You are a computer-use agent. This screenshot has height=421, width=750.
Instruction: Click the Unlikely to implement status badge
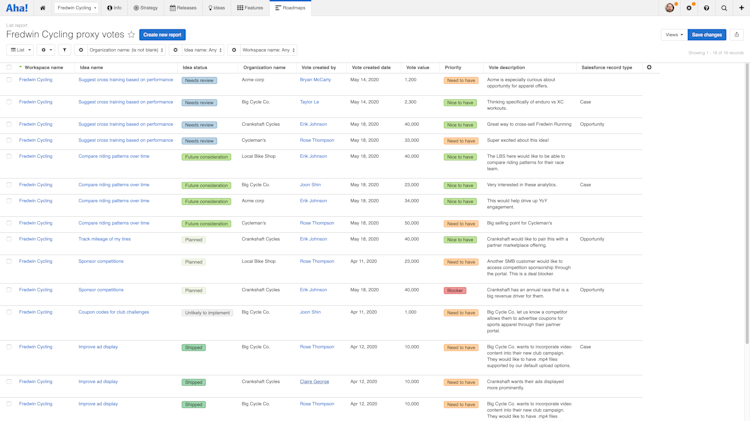207,313
